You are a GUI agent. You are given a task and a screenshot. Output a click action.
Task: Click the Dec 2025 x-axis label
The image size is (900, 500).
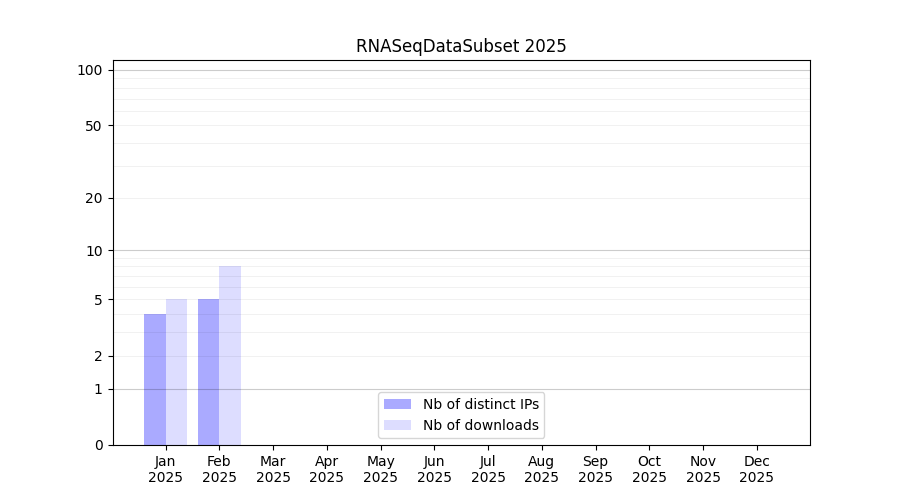(756, 469)
